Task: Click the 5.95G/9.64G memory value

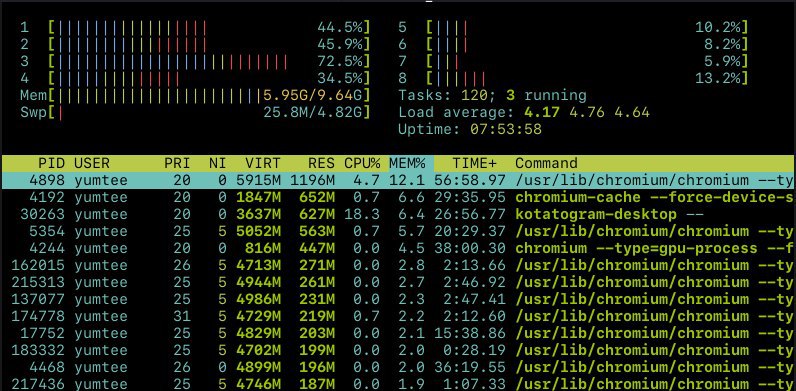Action: (x=312, y=95)
